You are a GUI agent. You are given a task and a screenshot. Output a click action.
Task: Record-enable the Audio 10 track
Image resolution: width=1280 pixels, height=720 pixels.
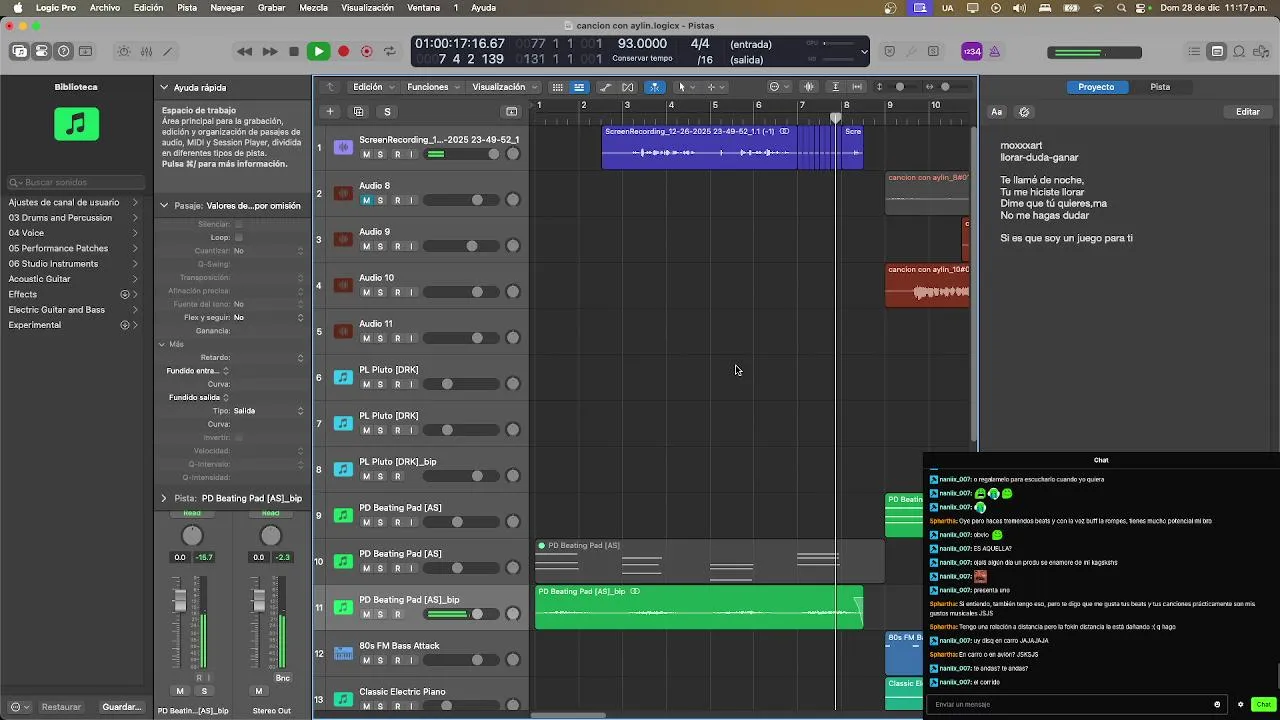click(x=397, y=292)
